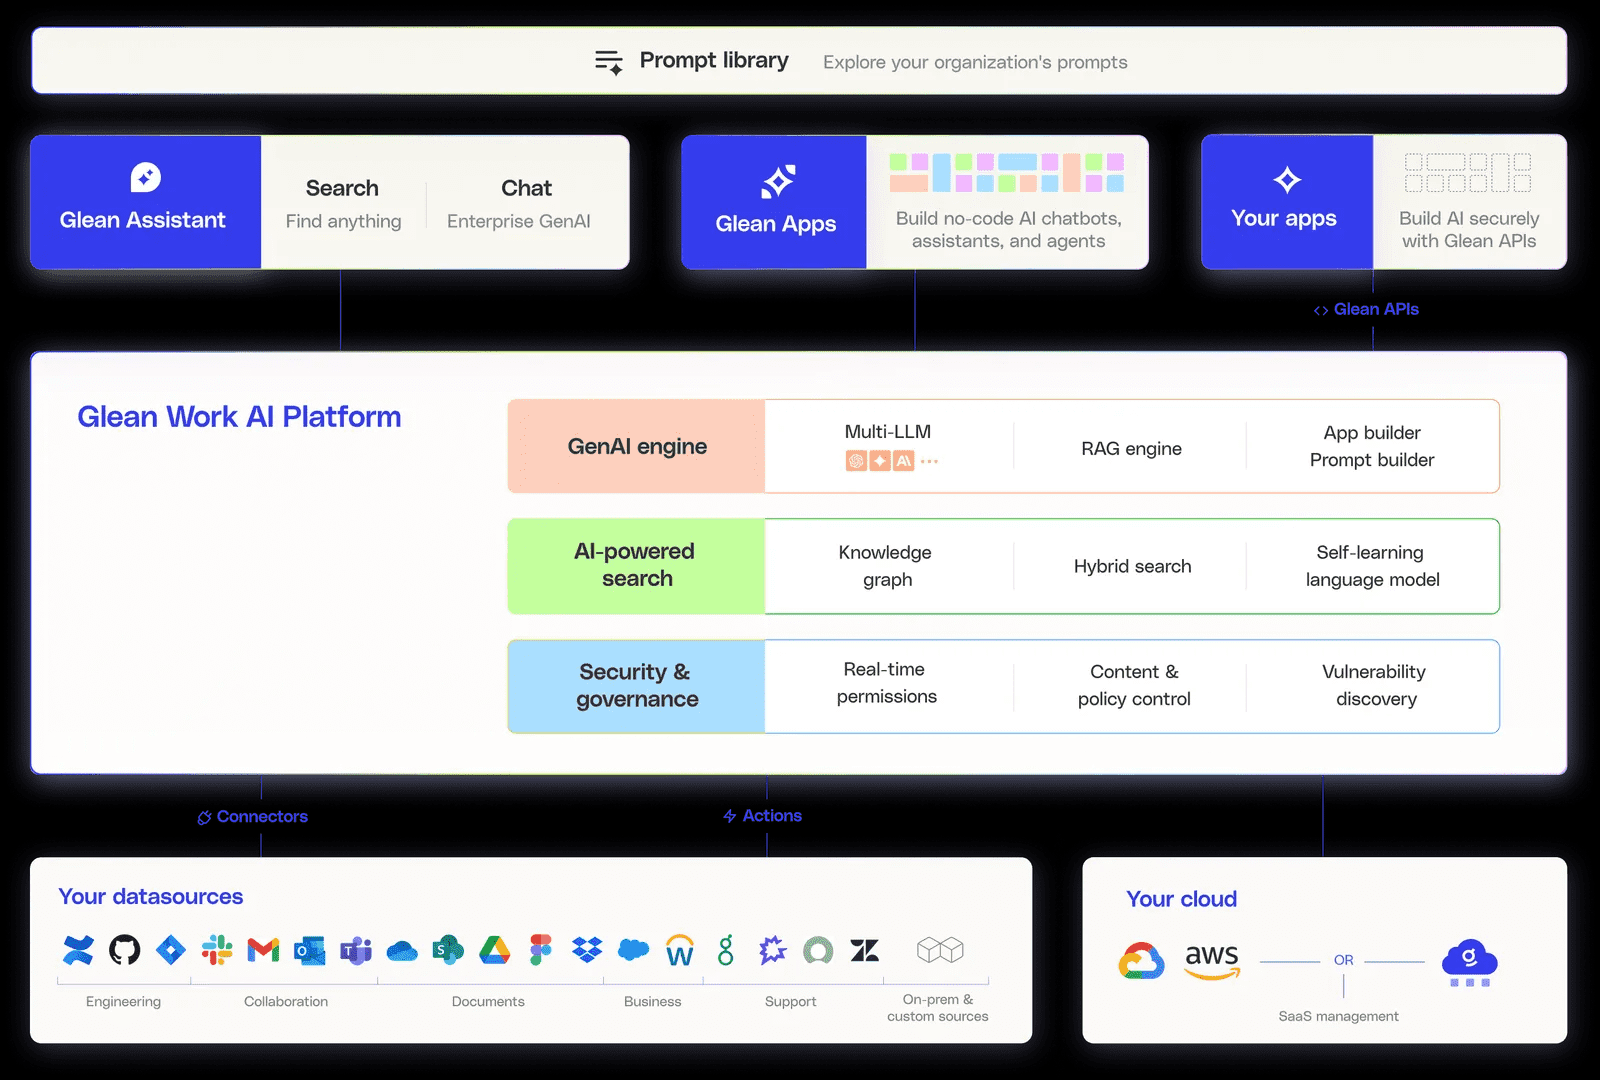The width and height of the screenshot is (1600, 1080).
Task: Click the colorful no-code blocks thumbnail
Action: point(1007,173)
